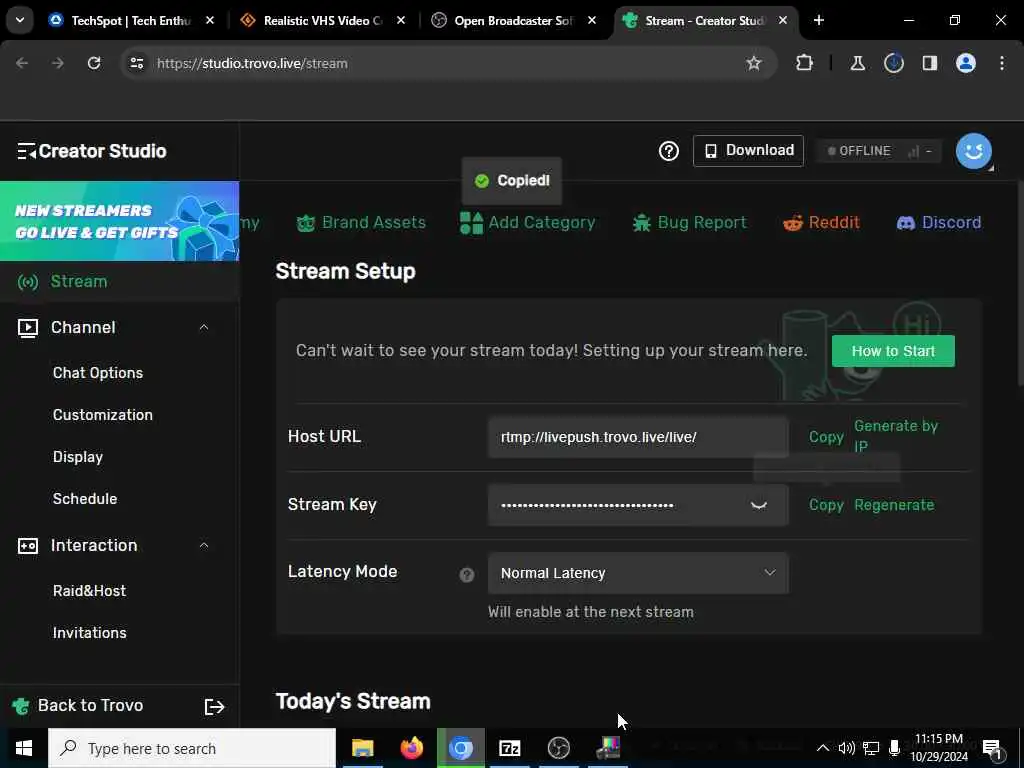This screenshot has width=1024, height=768.
Task: Launch Firefox from taskbar
Action: (x=411, y=748)
